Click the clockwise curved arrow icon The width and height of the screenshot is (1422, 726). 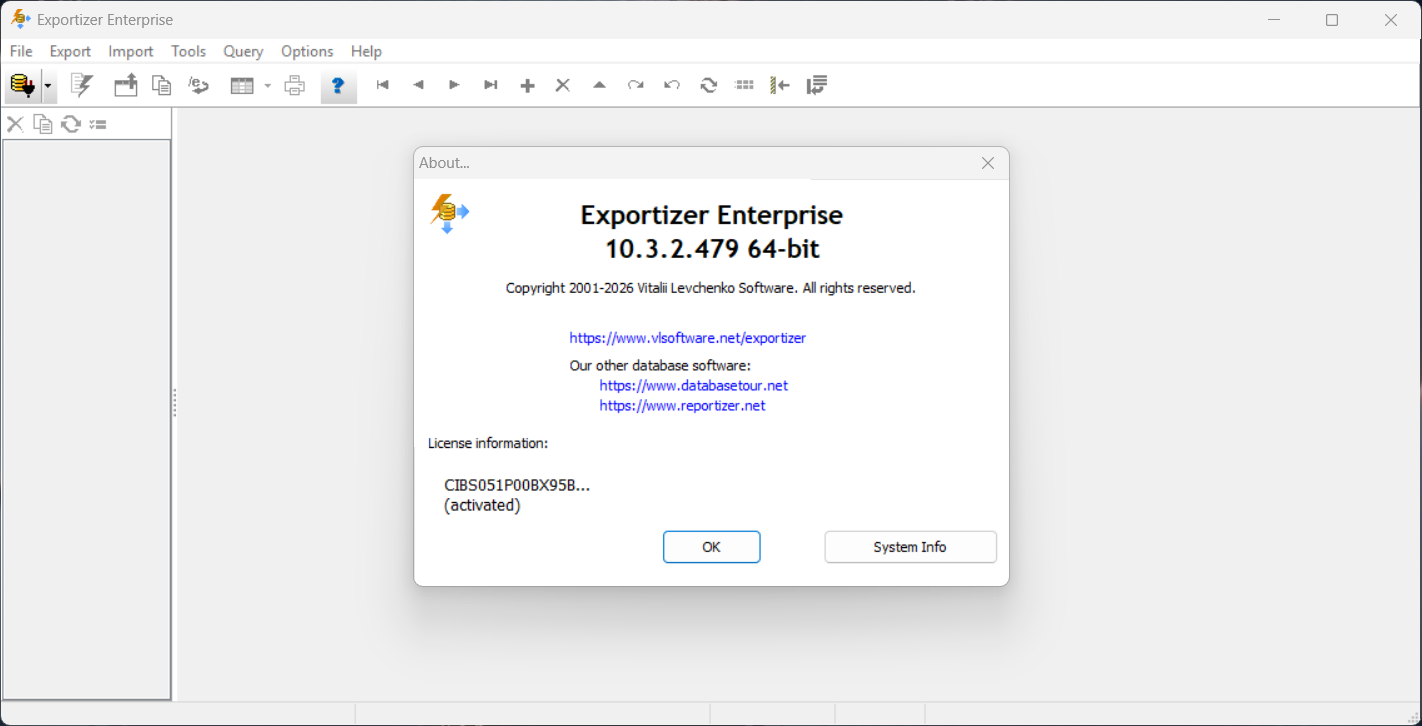tap(636, 86)
